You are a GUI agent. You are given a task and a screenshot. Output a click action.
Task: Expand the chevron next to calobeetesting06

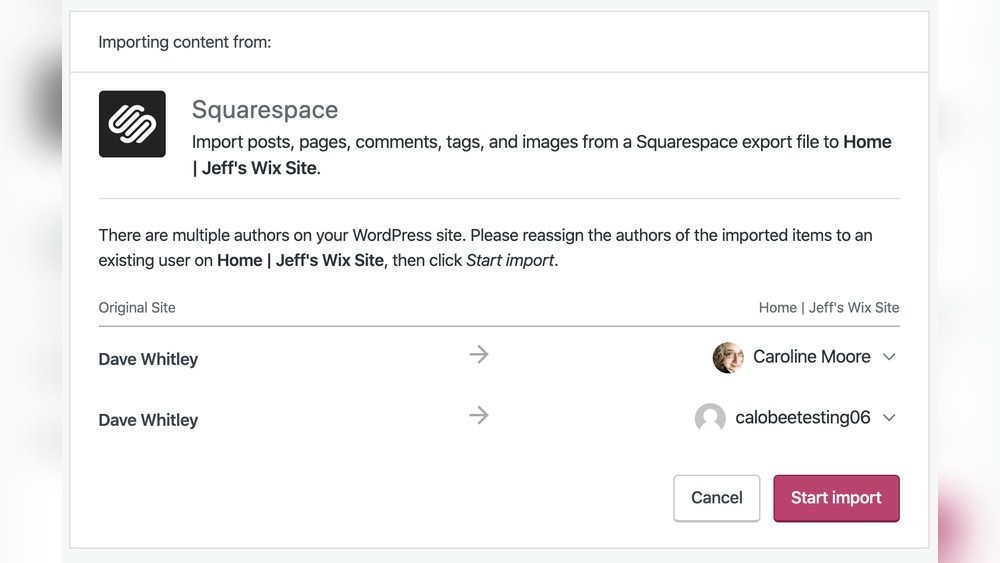point(889,418)
